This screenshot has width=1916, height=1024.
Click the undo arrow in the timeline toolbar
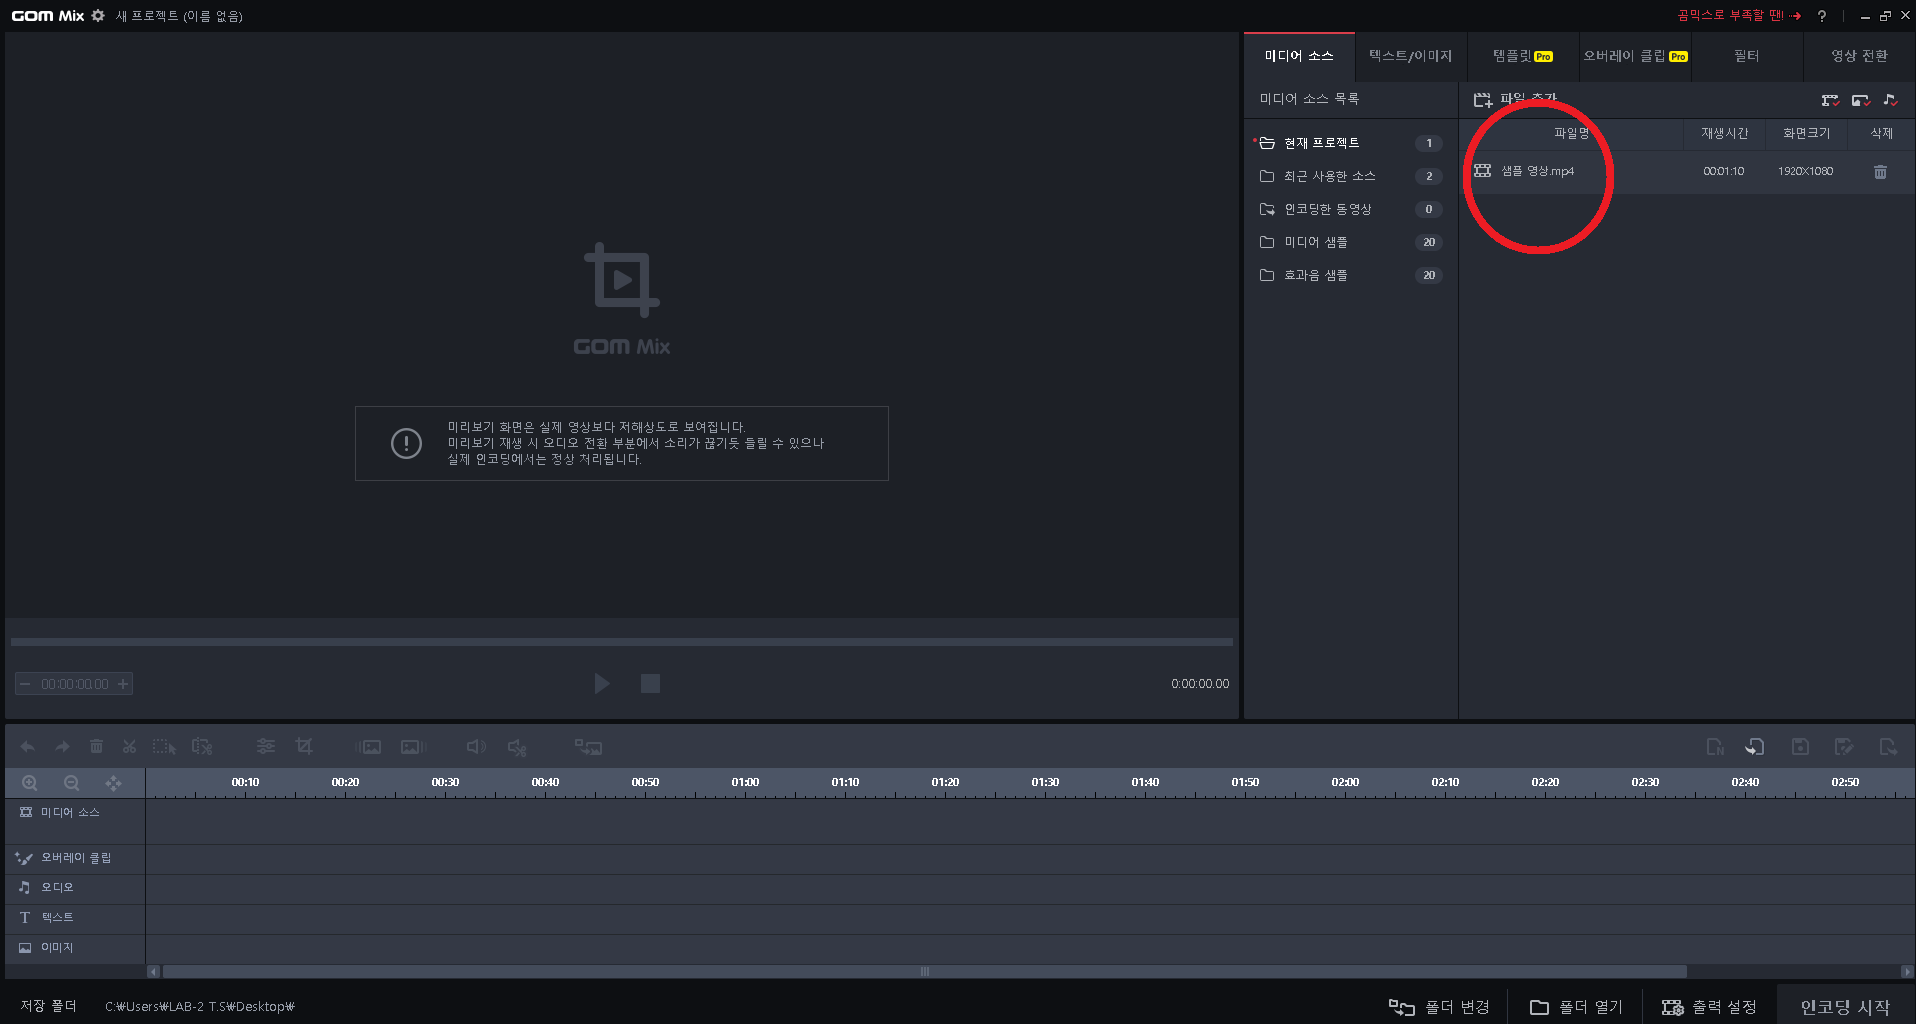(x=28, y=747)
